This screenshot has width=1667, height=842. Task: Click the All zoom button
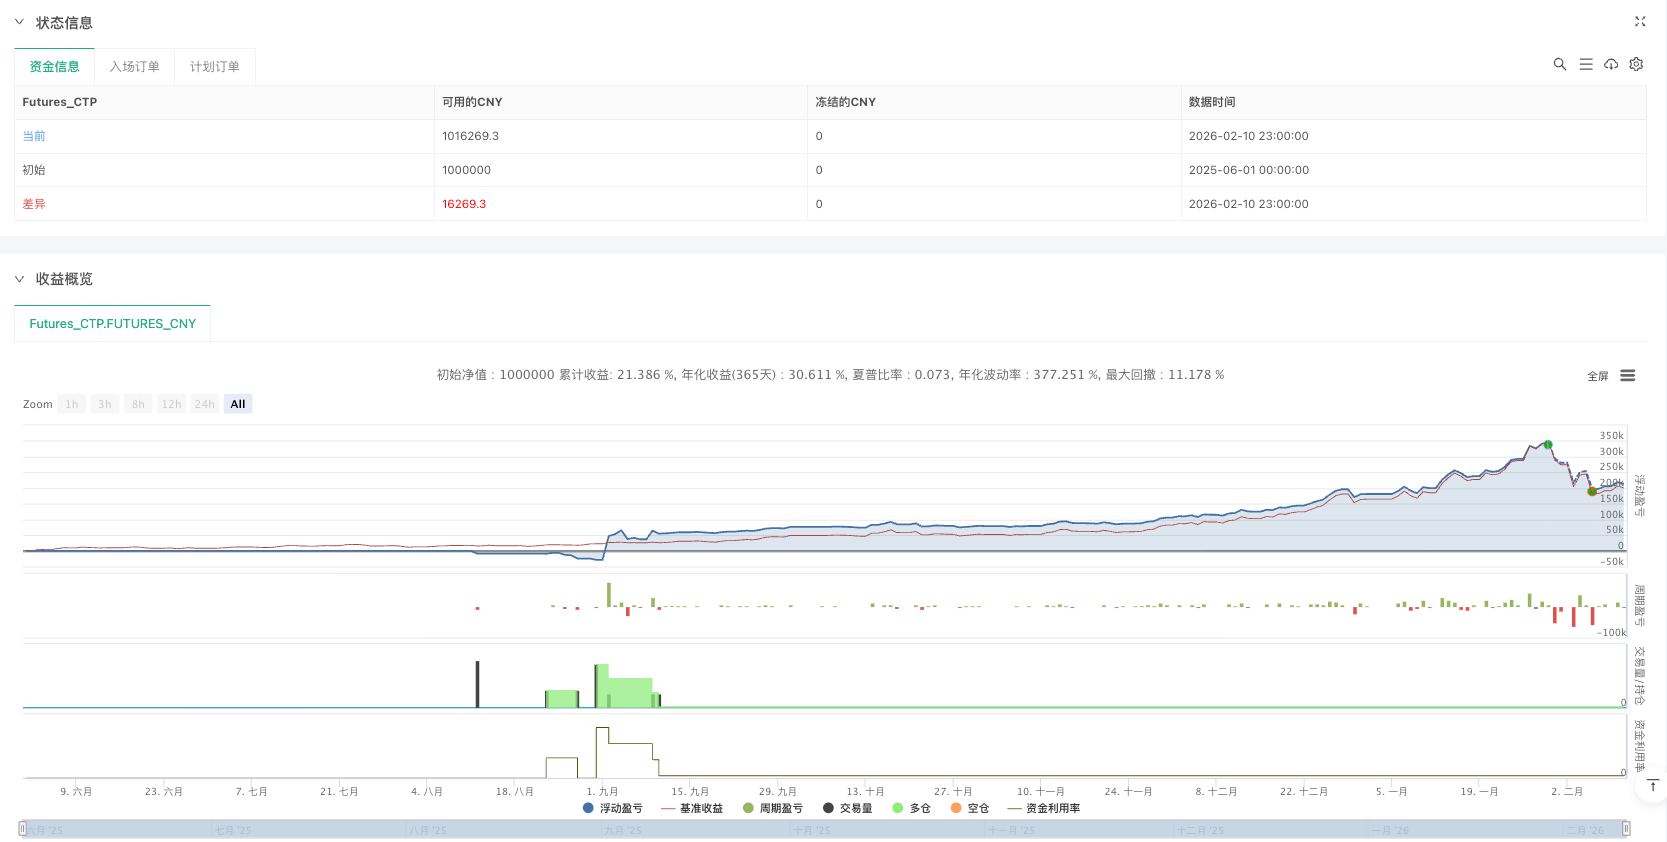[238, 404]
